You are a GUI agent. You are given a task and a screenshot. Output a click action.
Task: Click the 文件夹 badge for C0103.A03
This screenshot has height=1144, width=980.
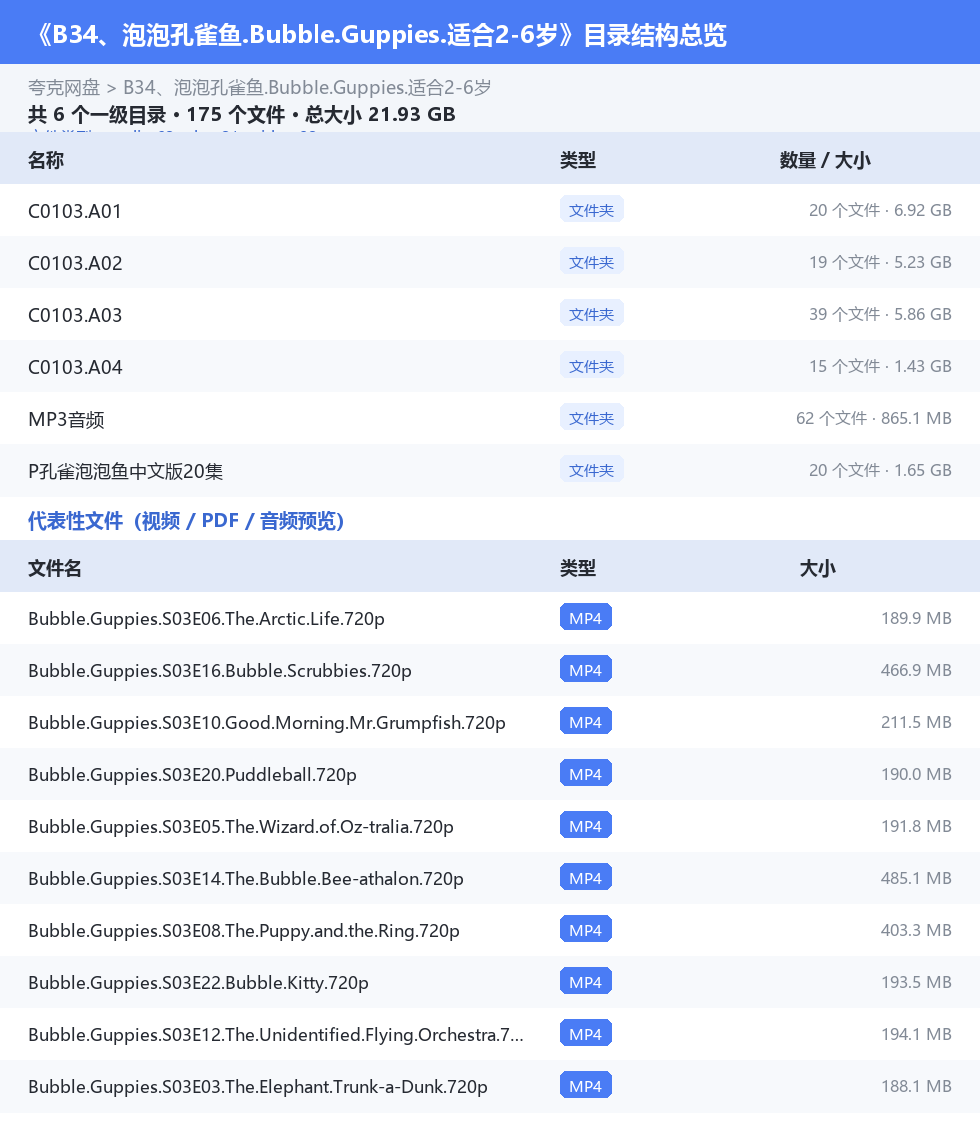point(592,314)
